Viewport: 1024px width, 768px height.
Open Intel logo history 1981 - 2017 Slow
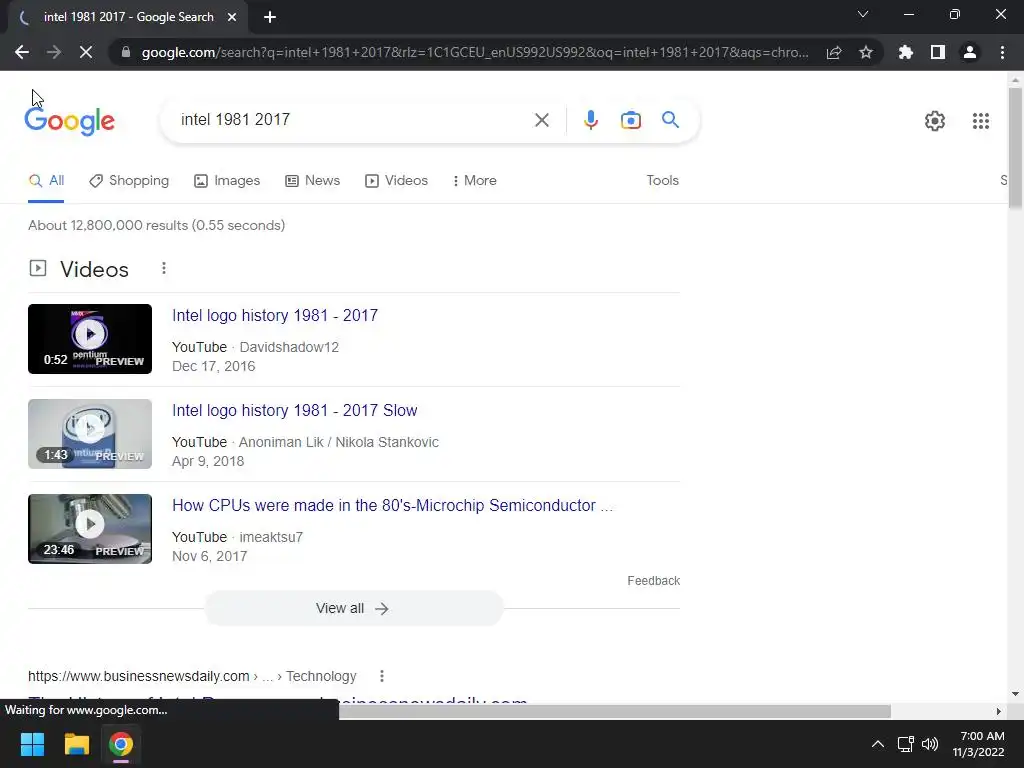point(295,411)
